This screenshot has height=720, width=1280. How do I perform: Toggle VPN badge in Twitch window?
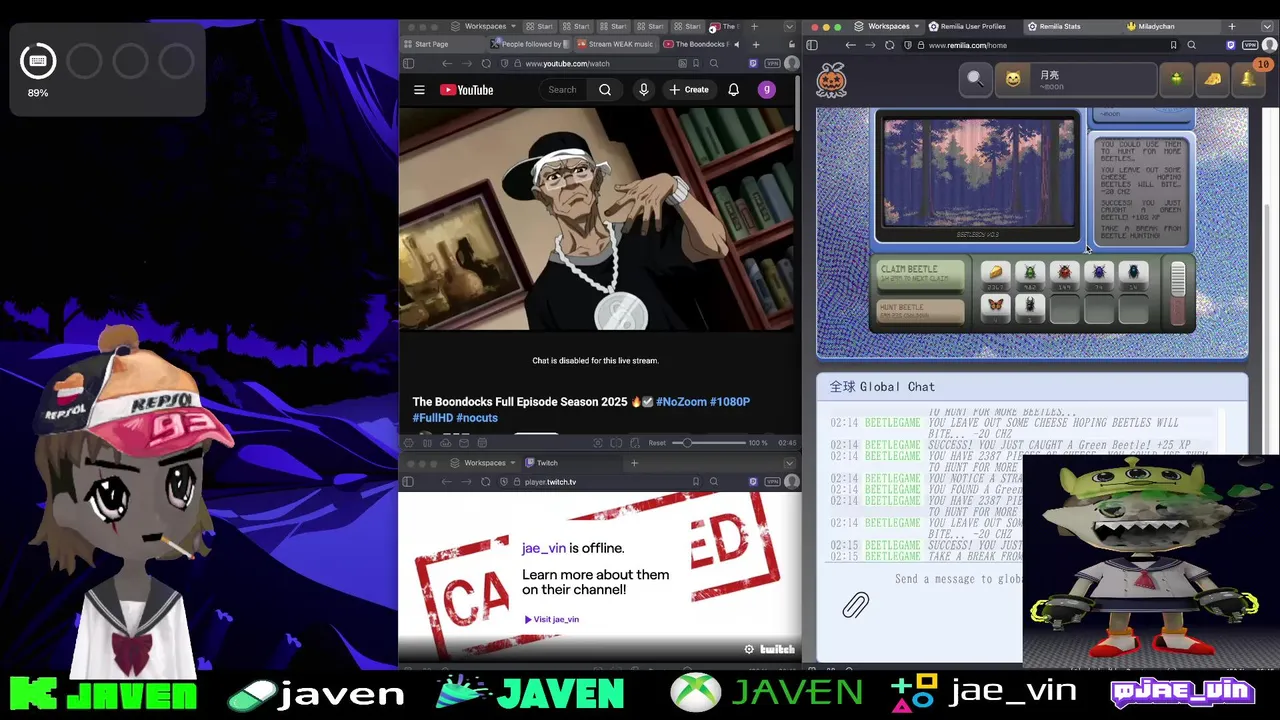[x=772, y=482]
